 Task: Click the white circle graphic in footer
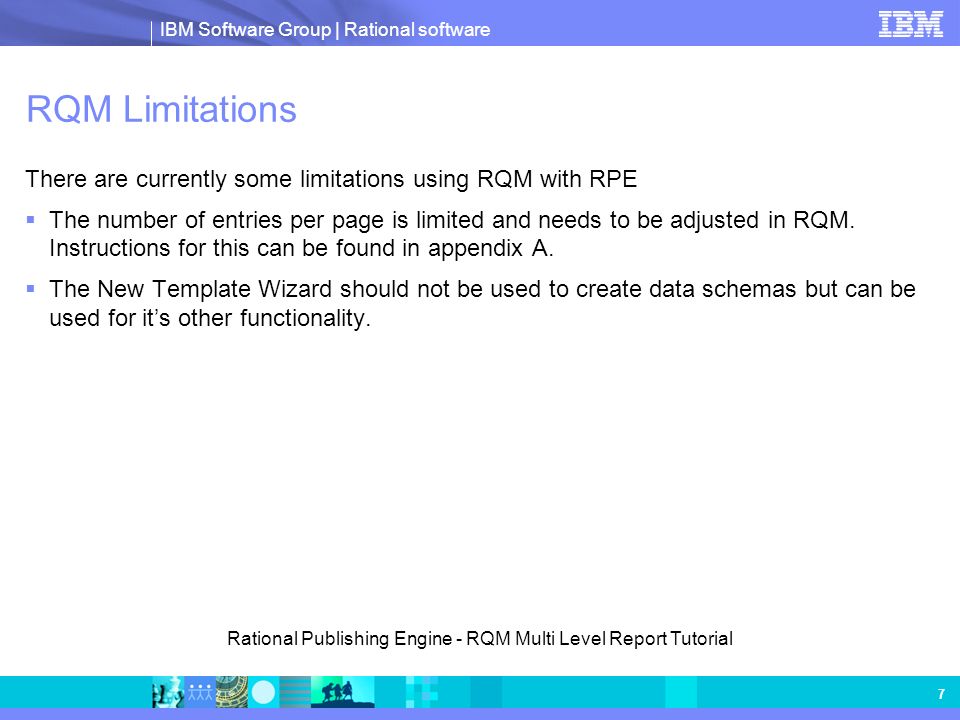point(264,692)
